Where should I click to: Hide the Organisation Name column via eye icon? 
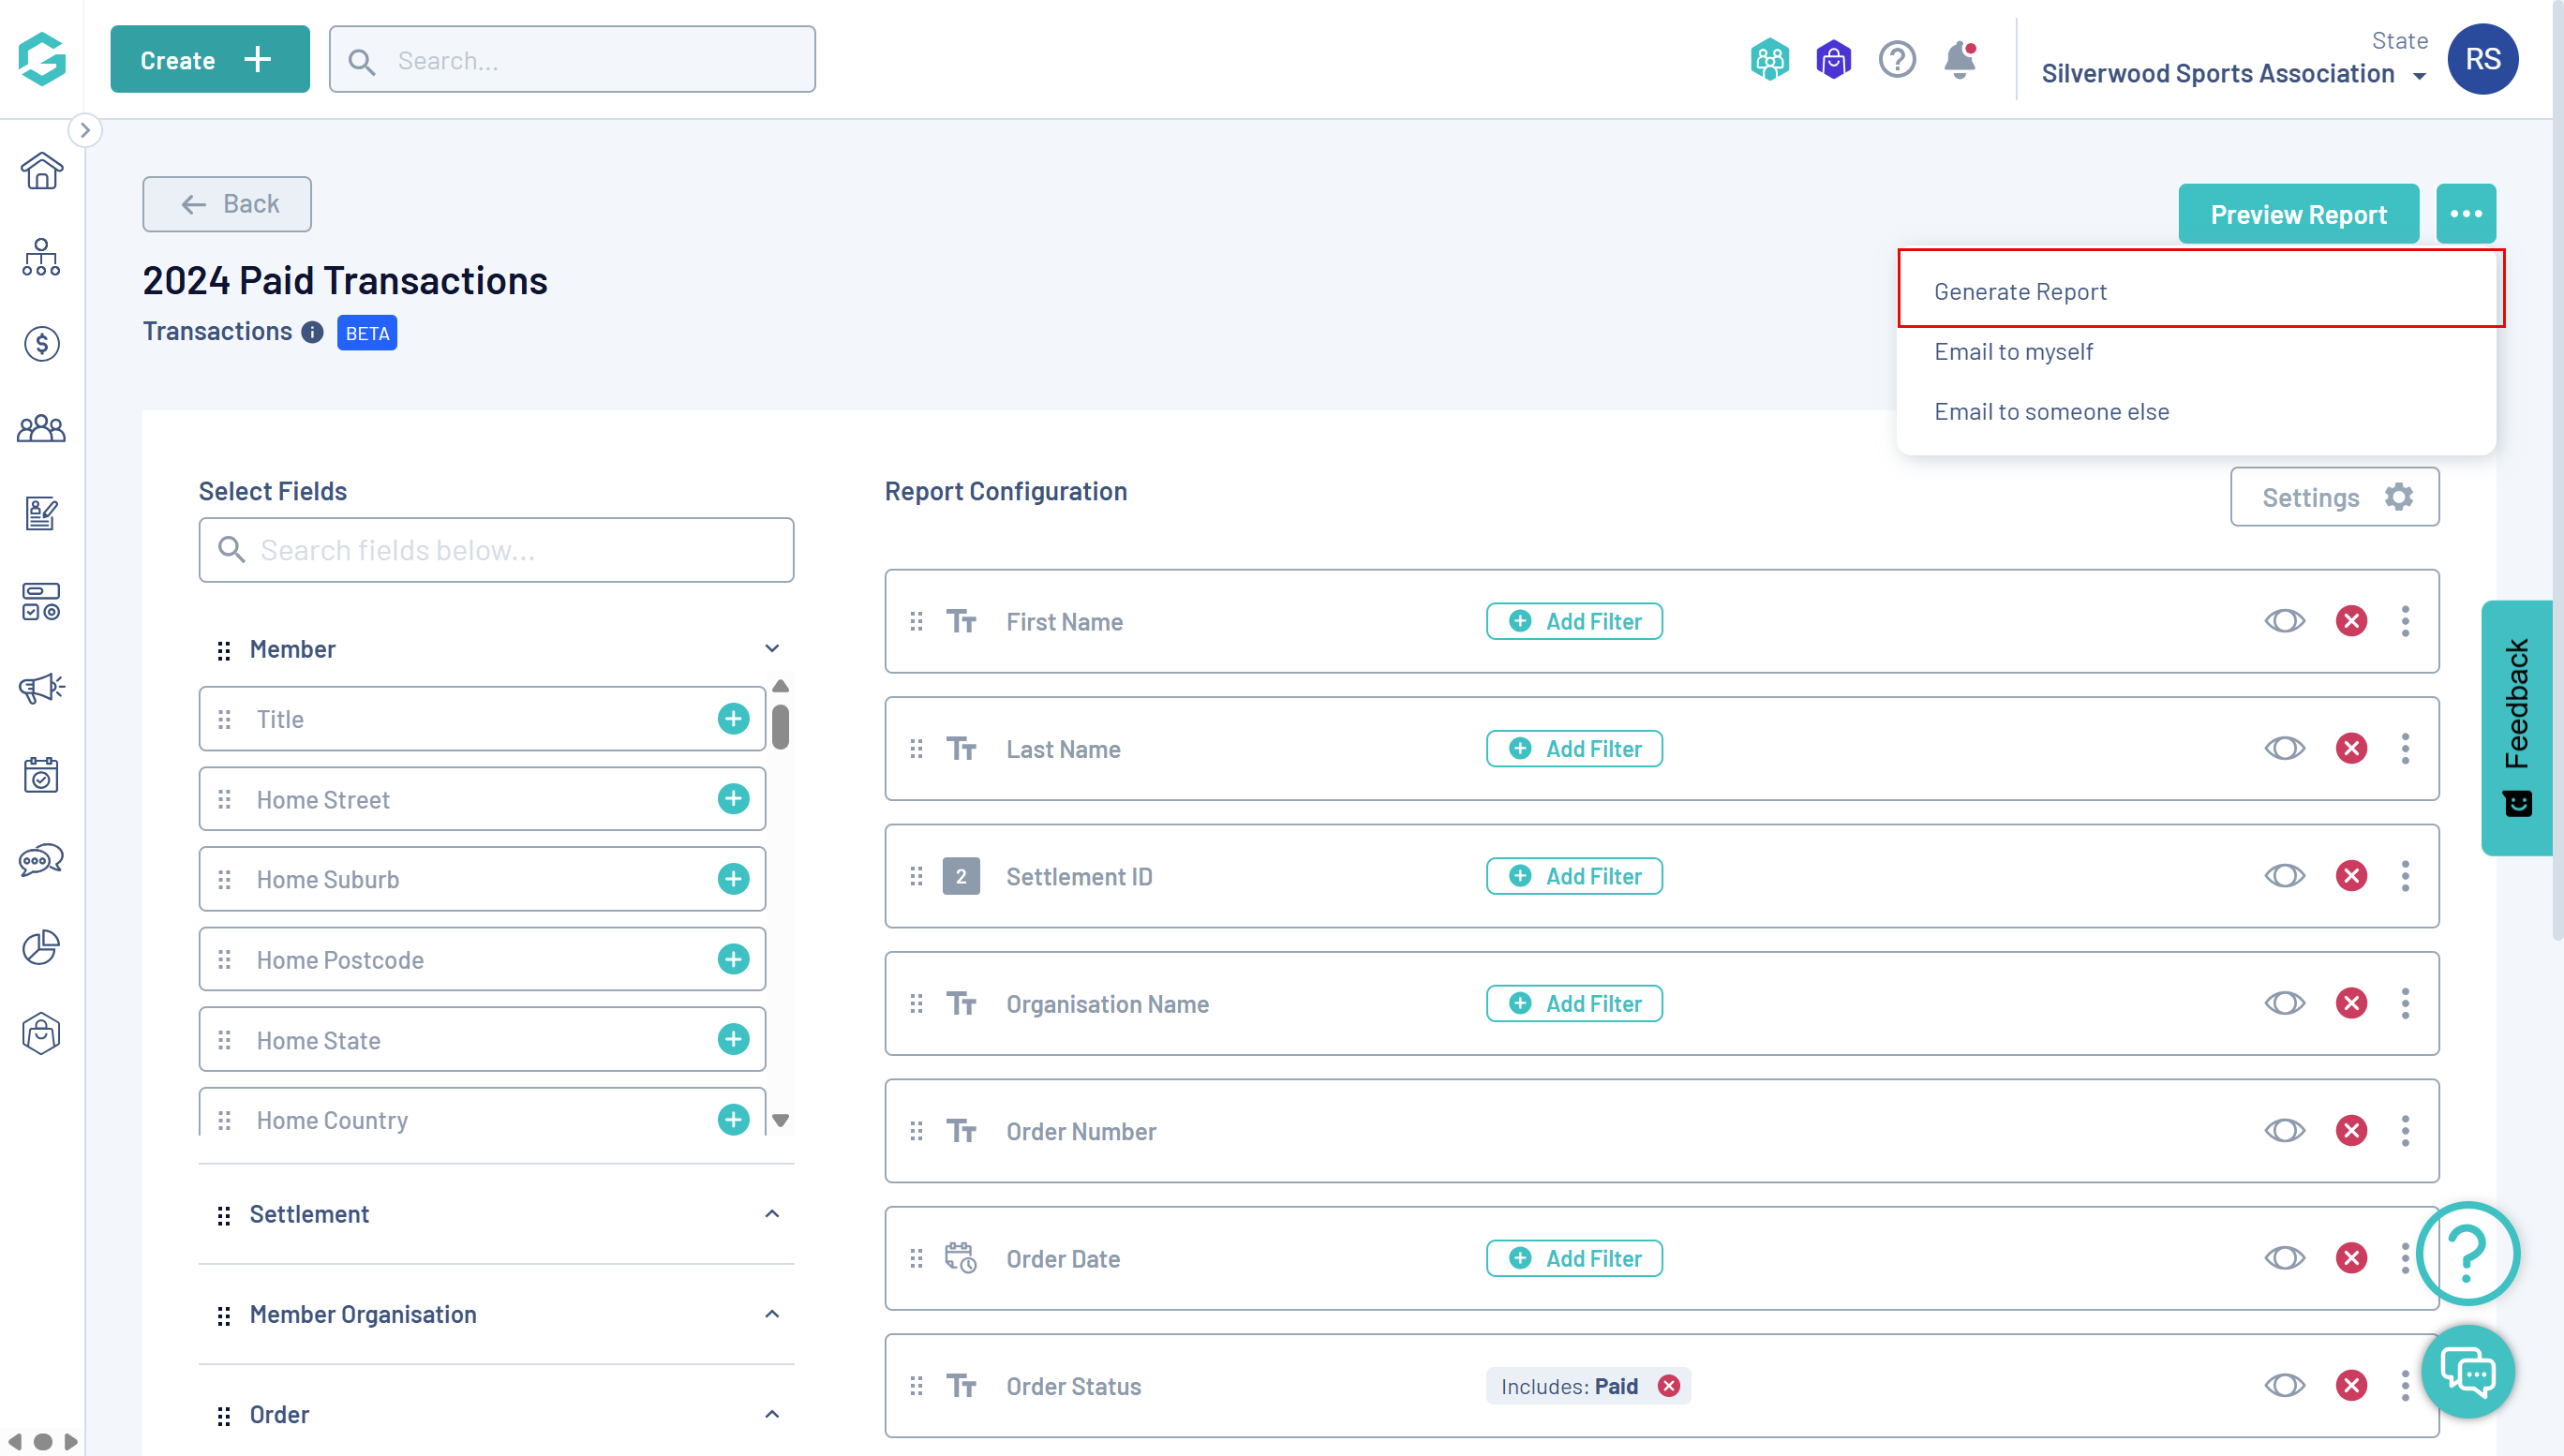[2284, 1003]
